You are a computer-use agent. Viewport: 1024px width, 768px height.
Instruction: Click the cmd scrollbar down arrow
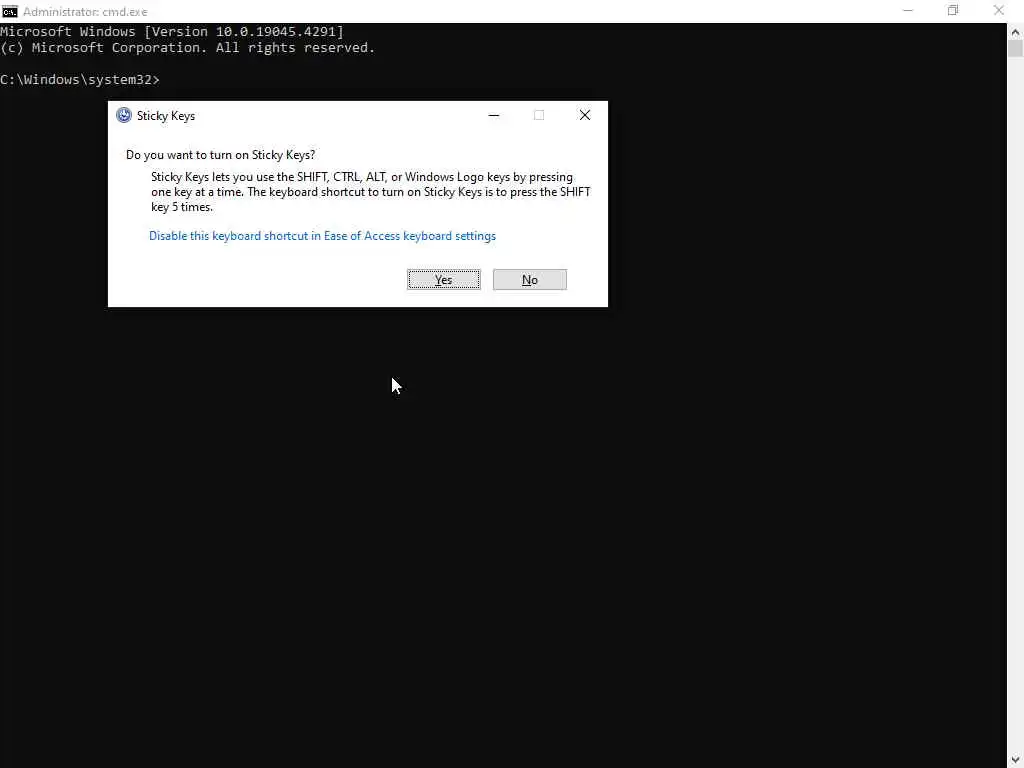tap(1015, 760)
